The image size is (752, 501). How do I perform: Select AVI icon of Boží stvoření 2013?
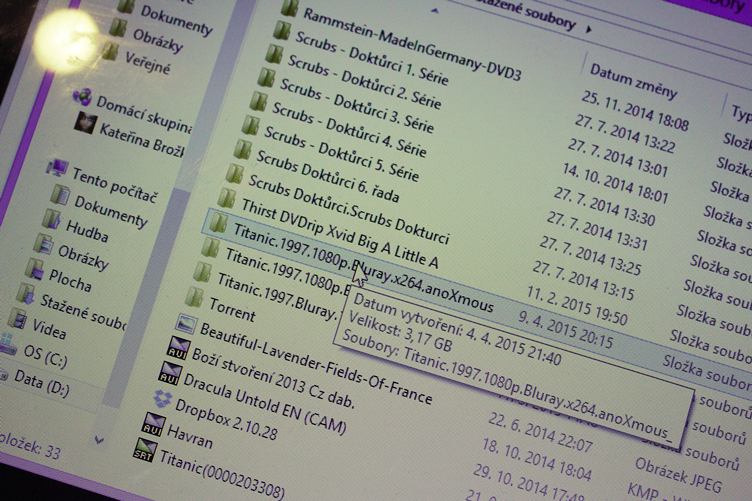tap(178, 348)
